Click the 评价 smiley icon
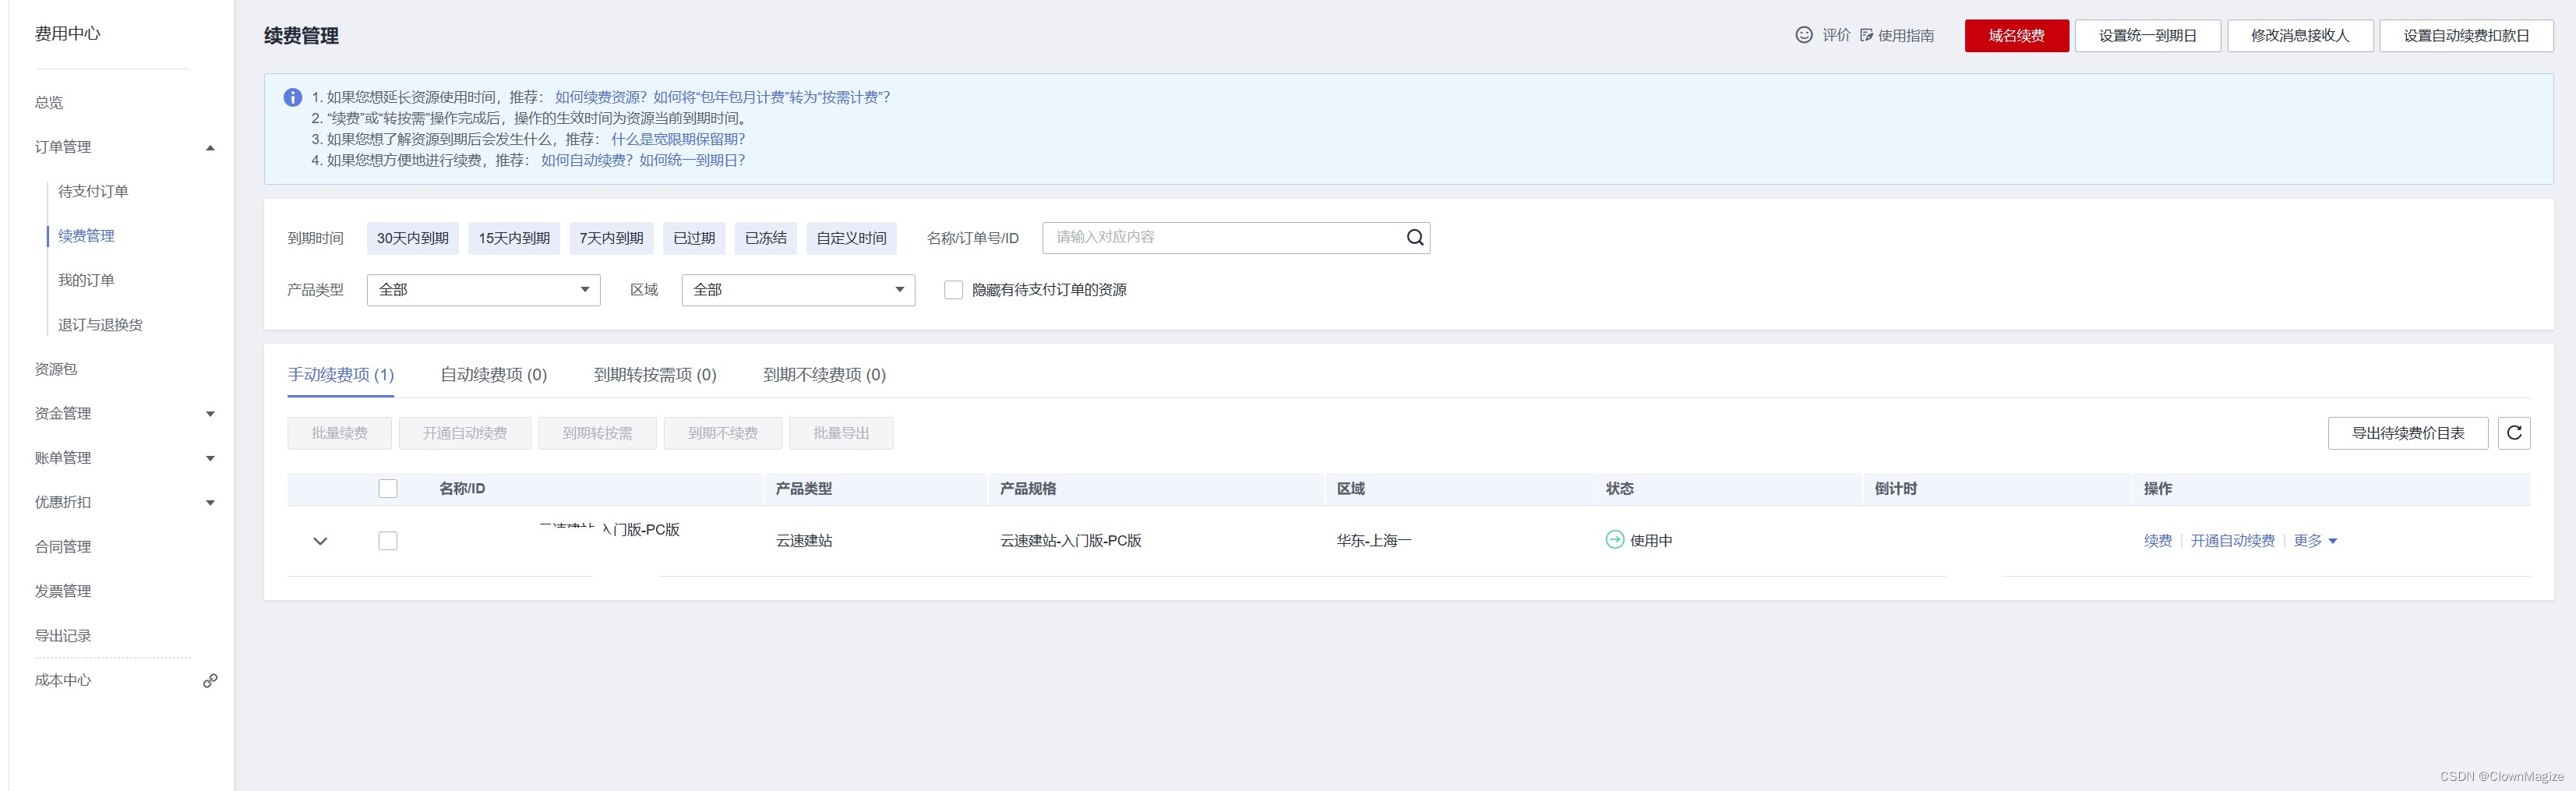Screen dimensions: 2576x791 [1804, 35]
